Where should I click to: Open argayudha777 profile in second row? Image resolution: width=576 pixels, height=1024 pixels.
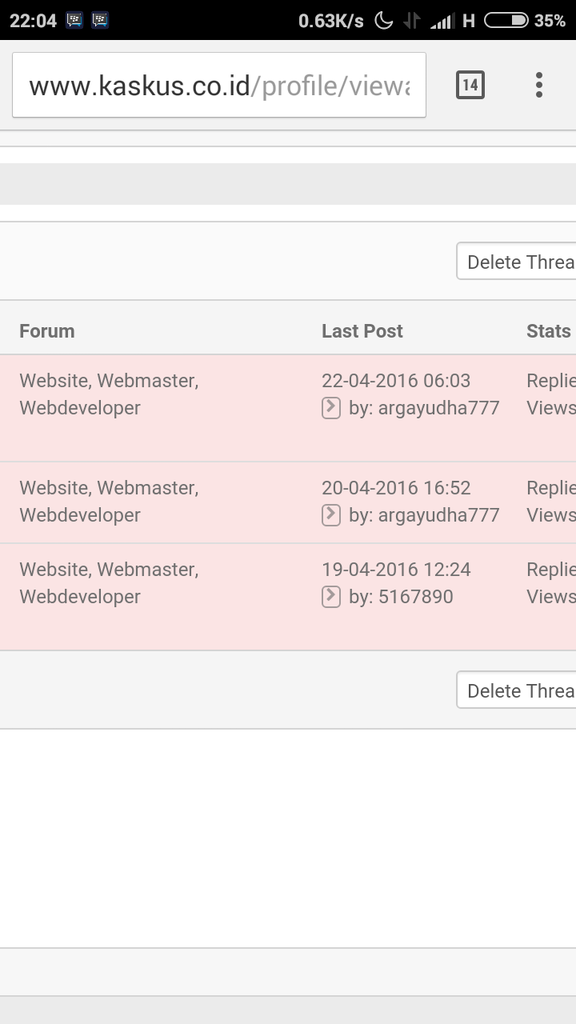tap(438, 515)
